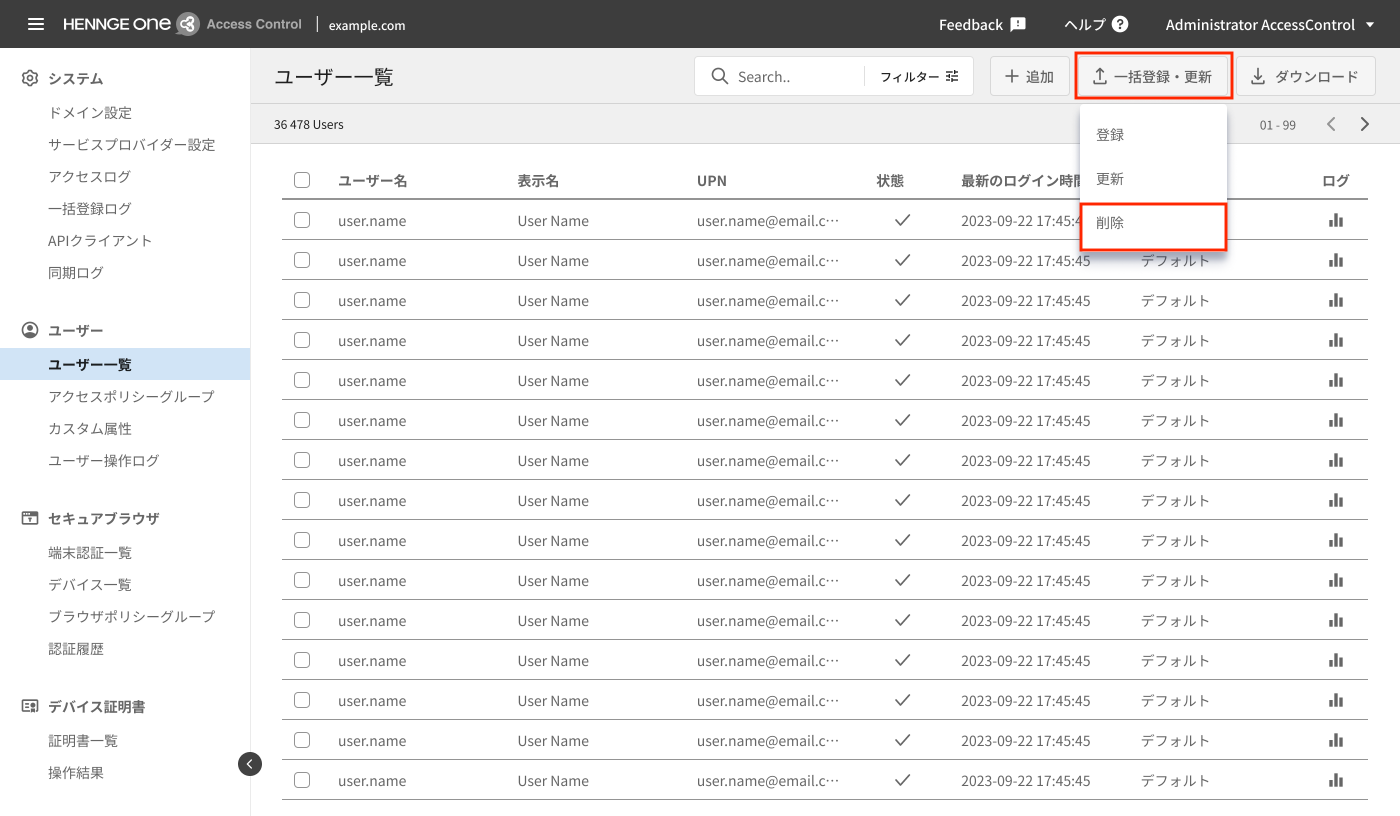Click the デバイス証明書 section icon
1400x816 pixels.
30,706
